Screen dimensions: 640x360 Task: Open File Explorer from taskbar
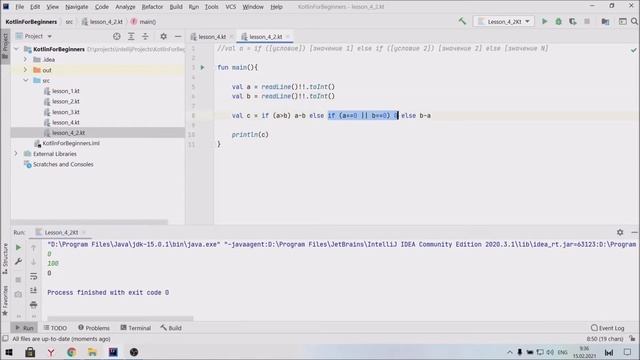click(92, 352)
